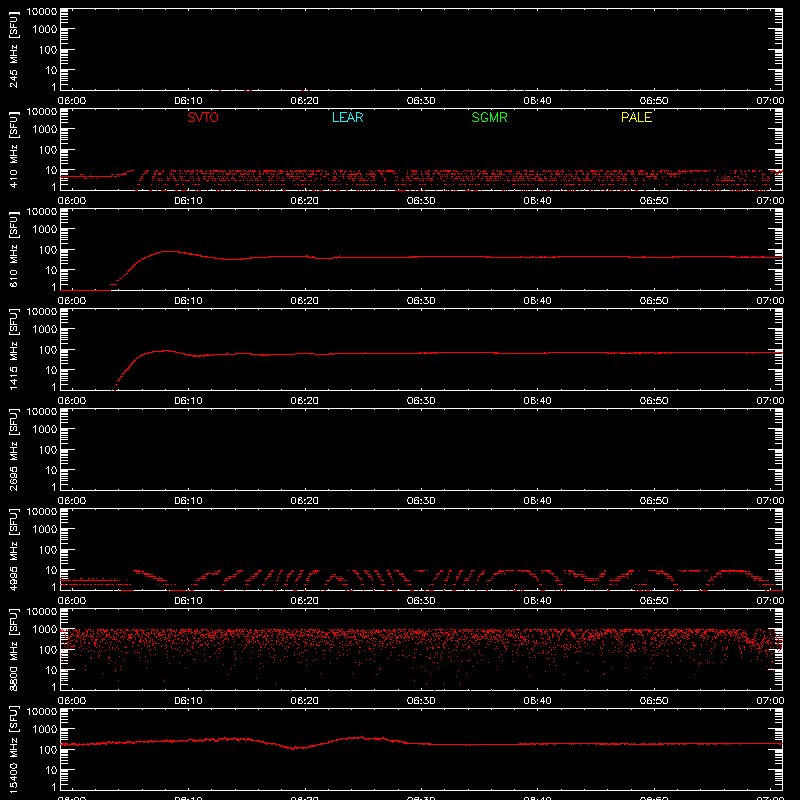
Task: Click the 1000 tick of 8800 MHz panel
Action: click(46, 630)
